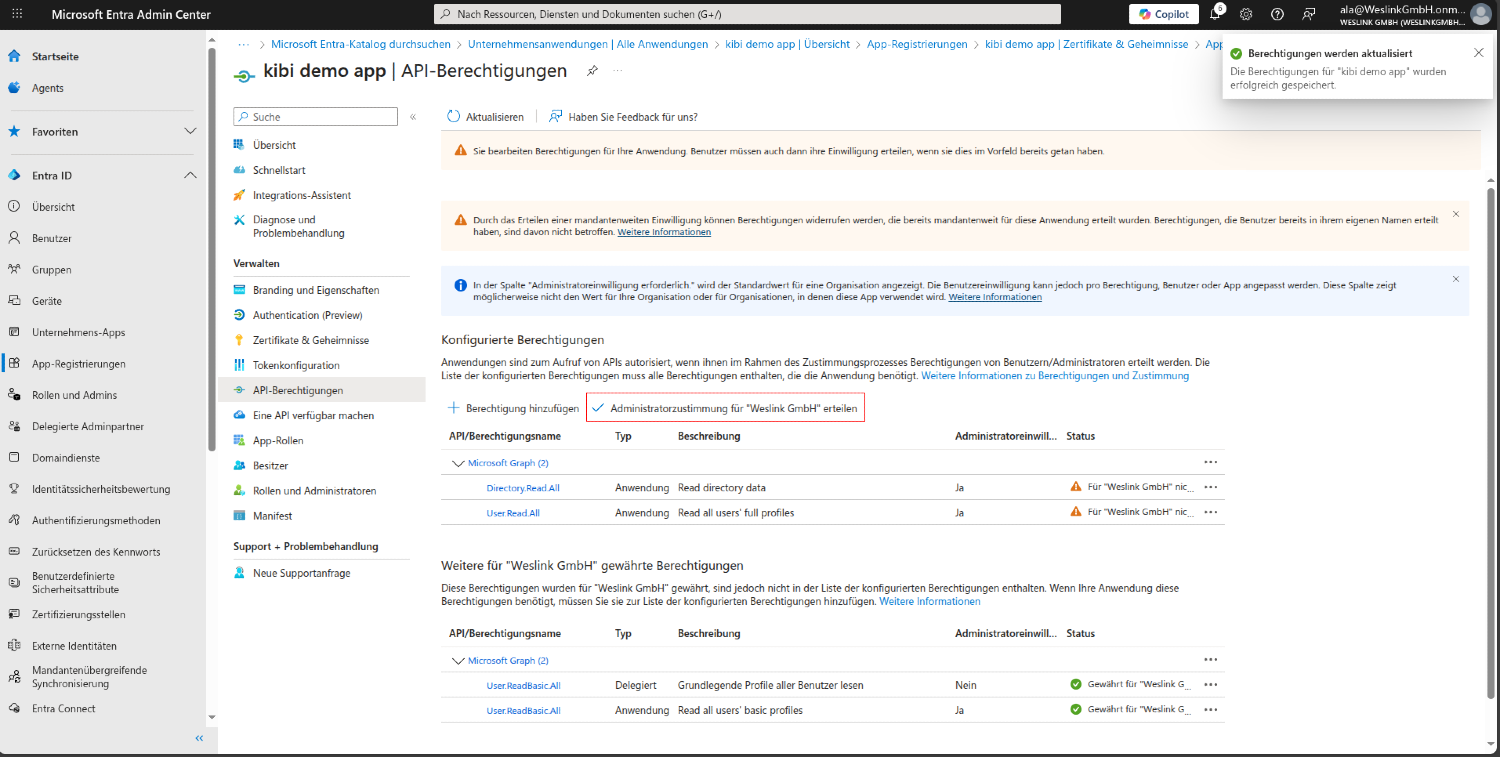Open Gruppen in the sidebar
The height and width of the screenshot is (757, 1500).
pyautogui.click(x=52, y=270)
